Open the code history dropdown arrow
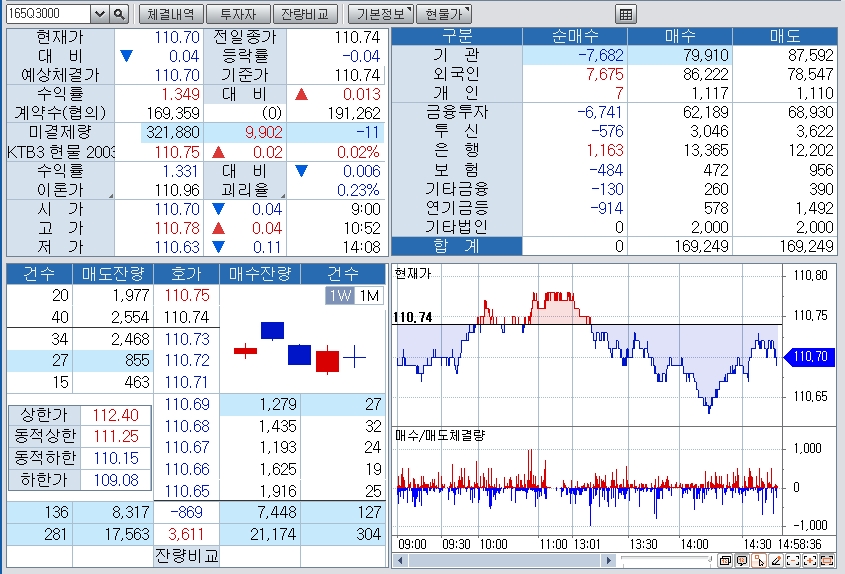 tap(100, 14)
